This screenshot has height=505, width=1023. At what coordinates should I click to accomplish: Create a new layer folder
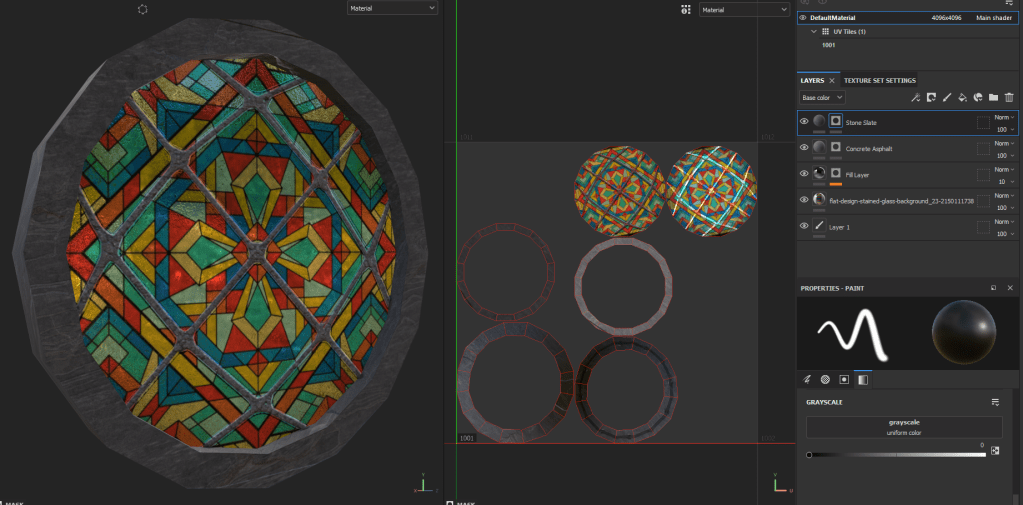[993, 98]
